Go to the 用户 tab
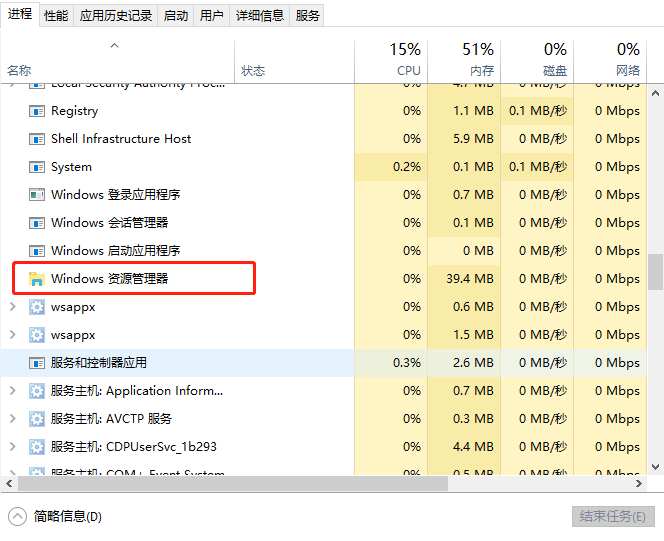This screenshot has height=541, width=664. 211,16
